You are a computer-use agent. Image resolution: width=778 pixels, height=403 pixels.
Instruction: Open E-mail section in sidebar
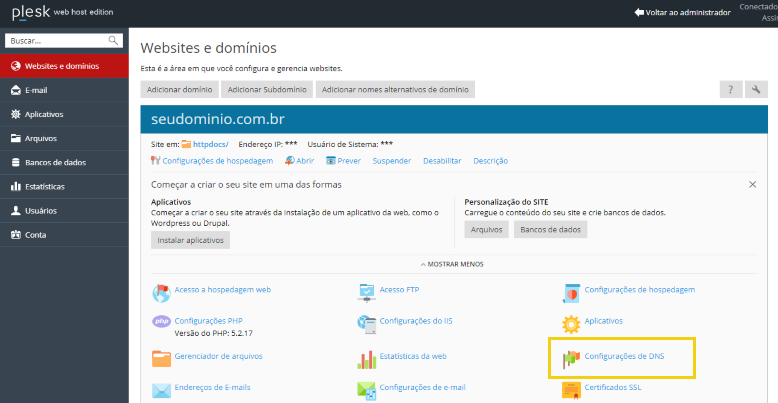65,90
